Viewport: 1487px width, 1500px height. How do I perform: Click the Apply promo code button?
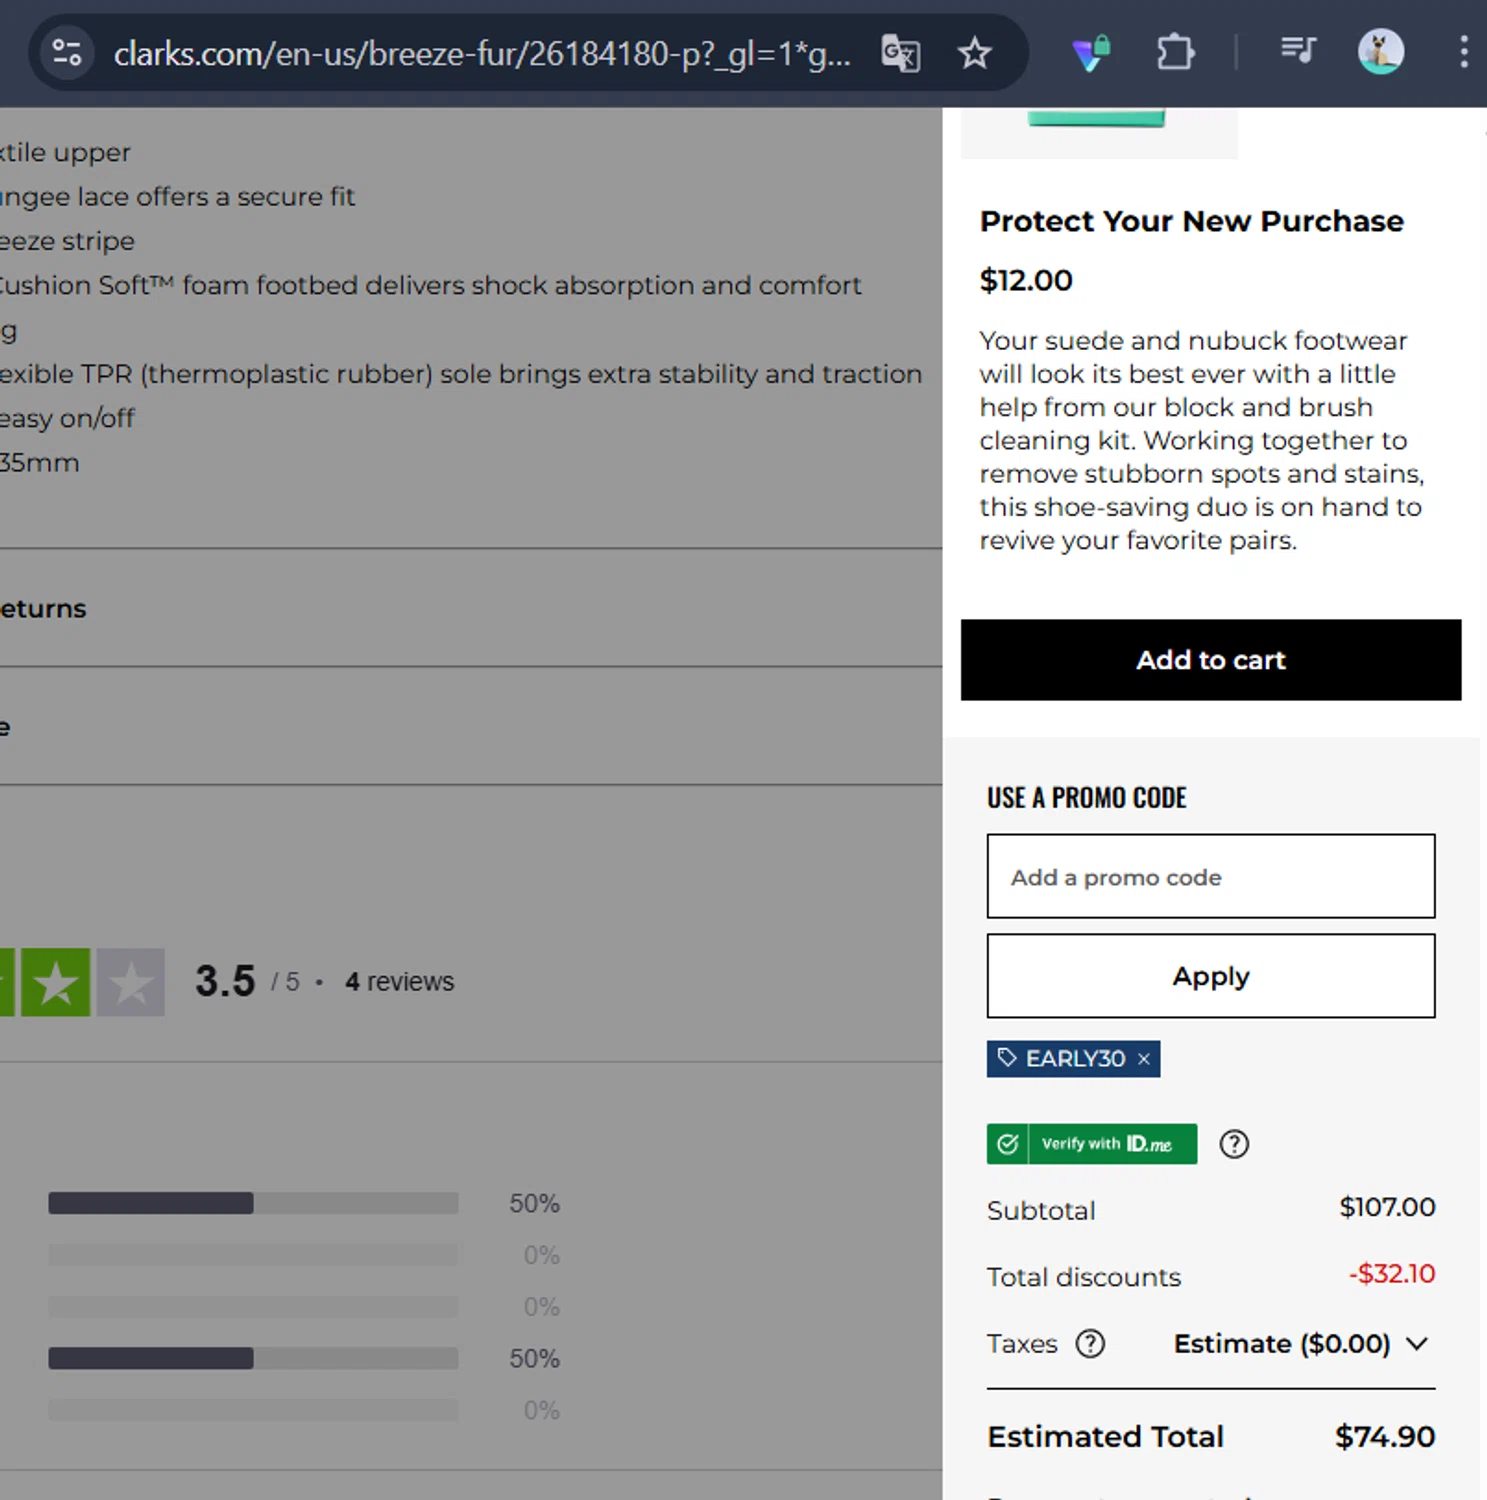pyautogui.click(x=1210, y=976)
